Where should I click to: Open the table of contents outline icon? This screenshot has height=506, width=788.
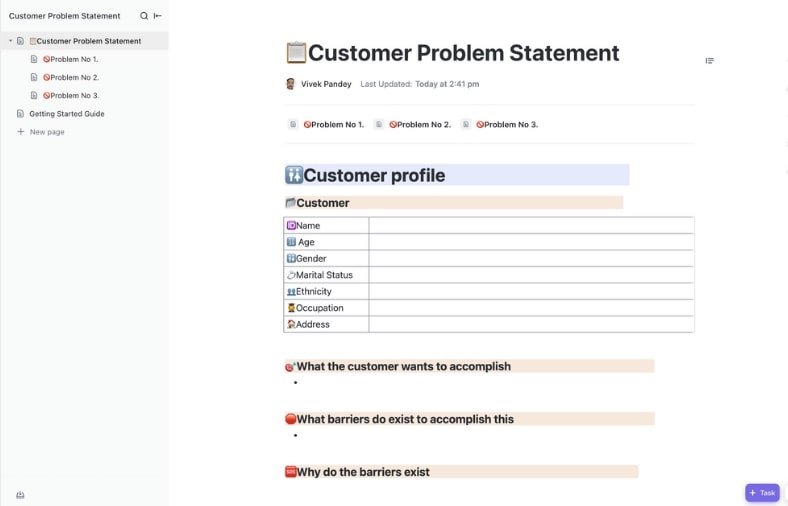(709, 61)
